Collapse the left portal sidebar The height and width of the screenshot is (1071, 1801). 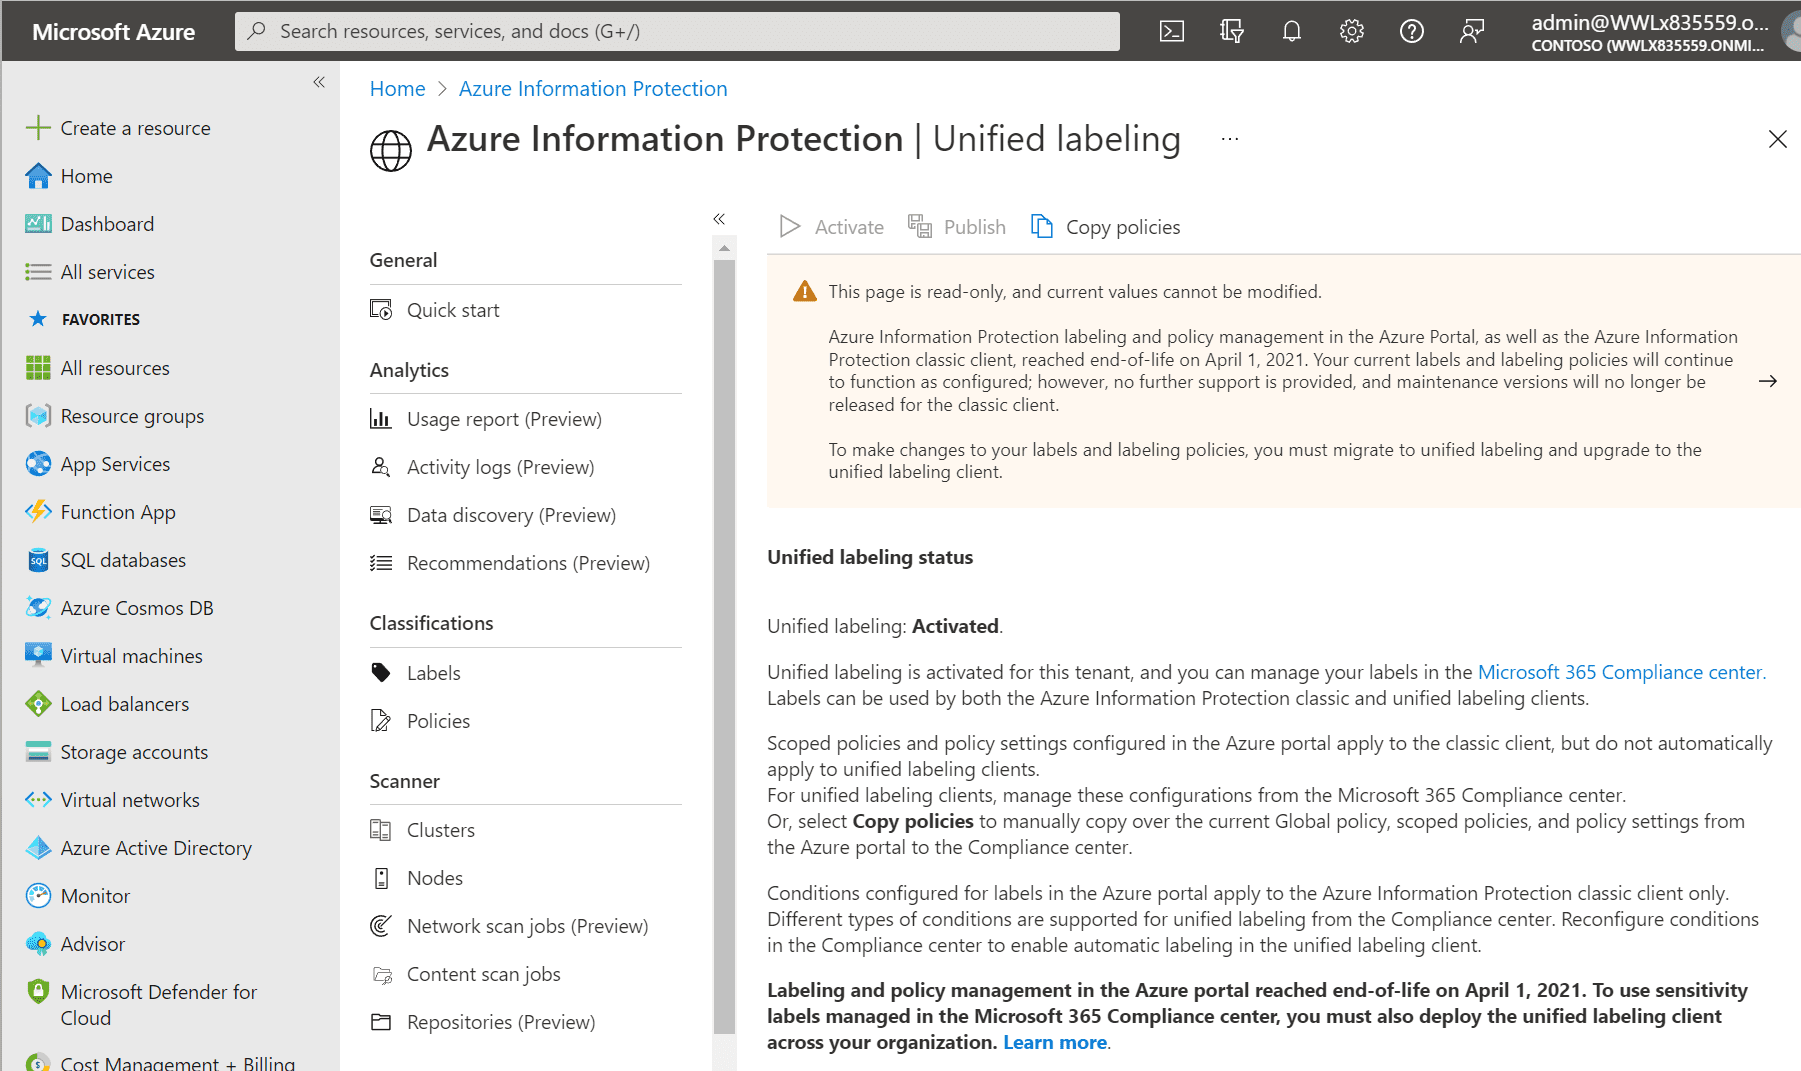pyautogui.click(x=319, y=82)
